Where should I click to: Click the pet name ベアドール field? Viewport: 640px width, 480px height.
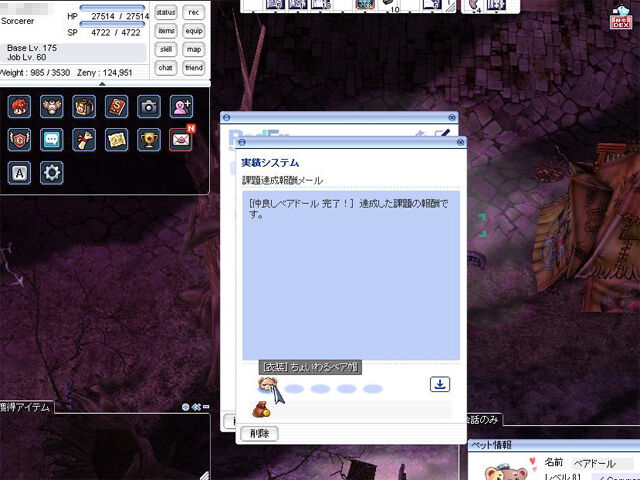[601, 464]
